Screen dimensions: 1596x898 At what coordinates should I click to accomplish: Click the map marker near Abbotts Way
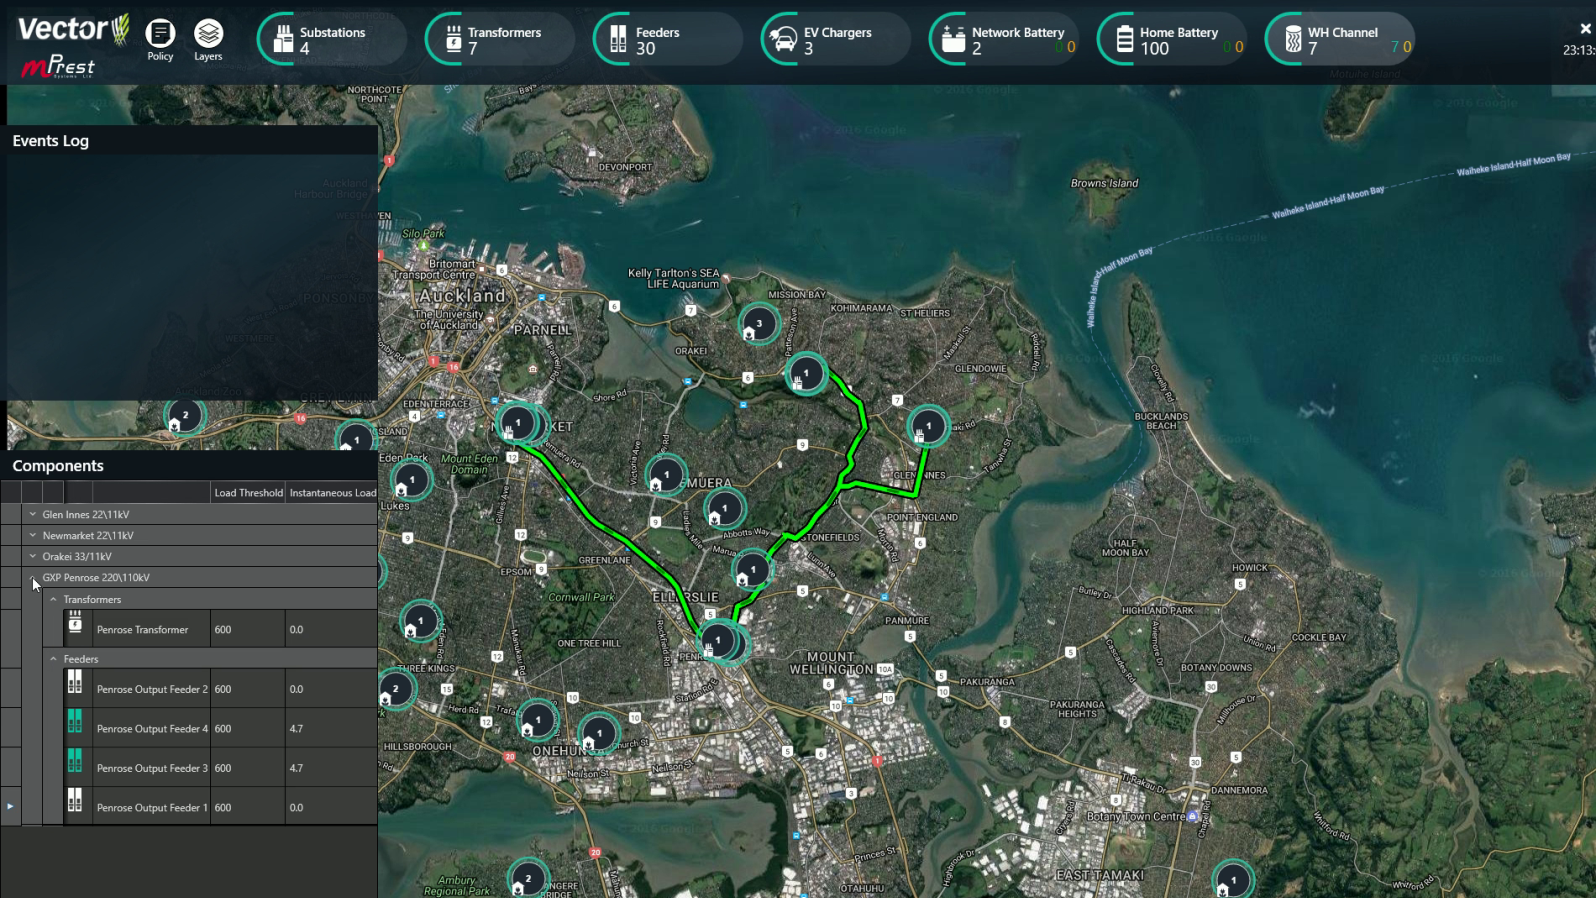[x=724, y=509]
